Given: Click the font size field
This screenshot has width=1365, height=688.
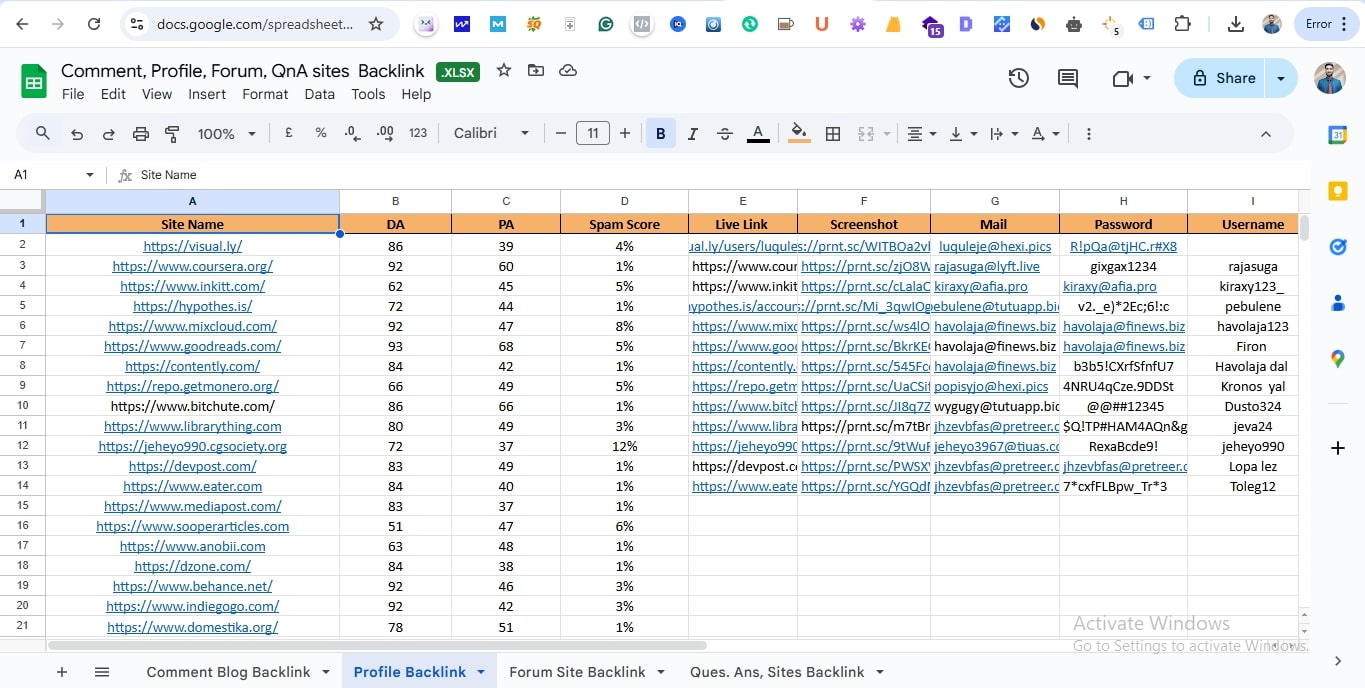Looking at the screenshot, I should pyautogui.click(x=593, y=133).
